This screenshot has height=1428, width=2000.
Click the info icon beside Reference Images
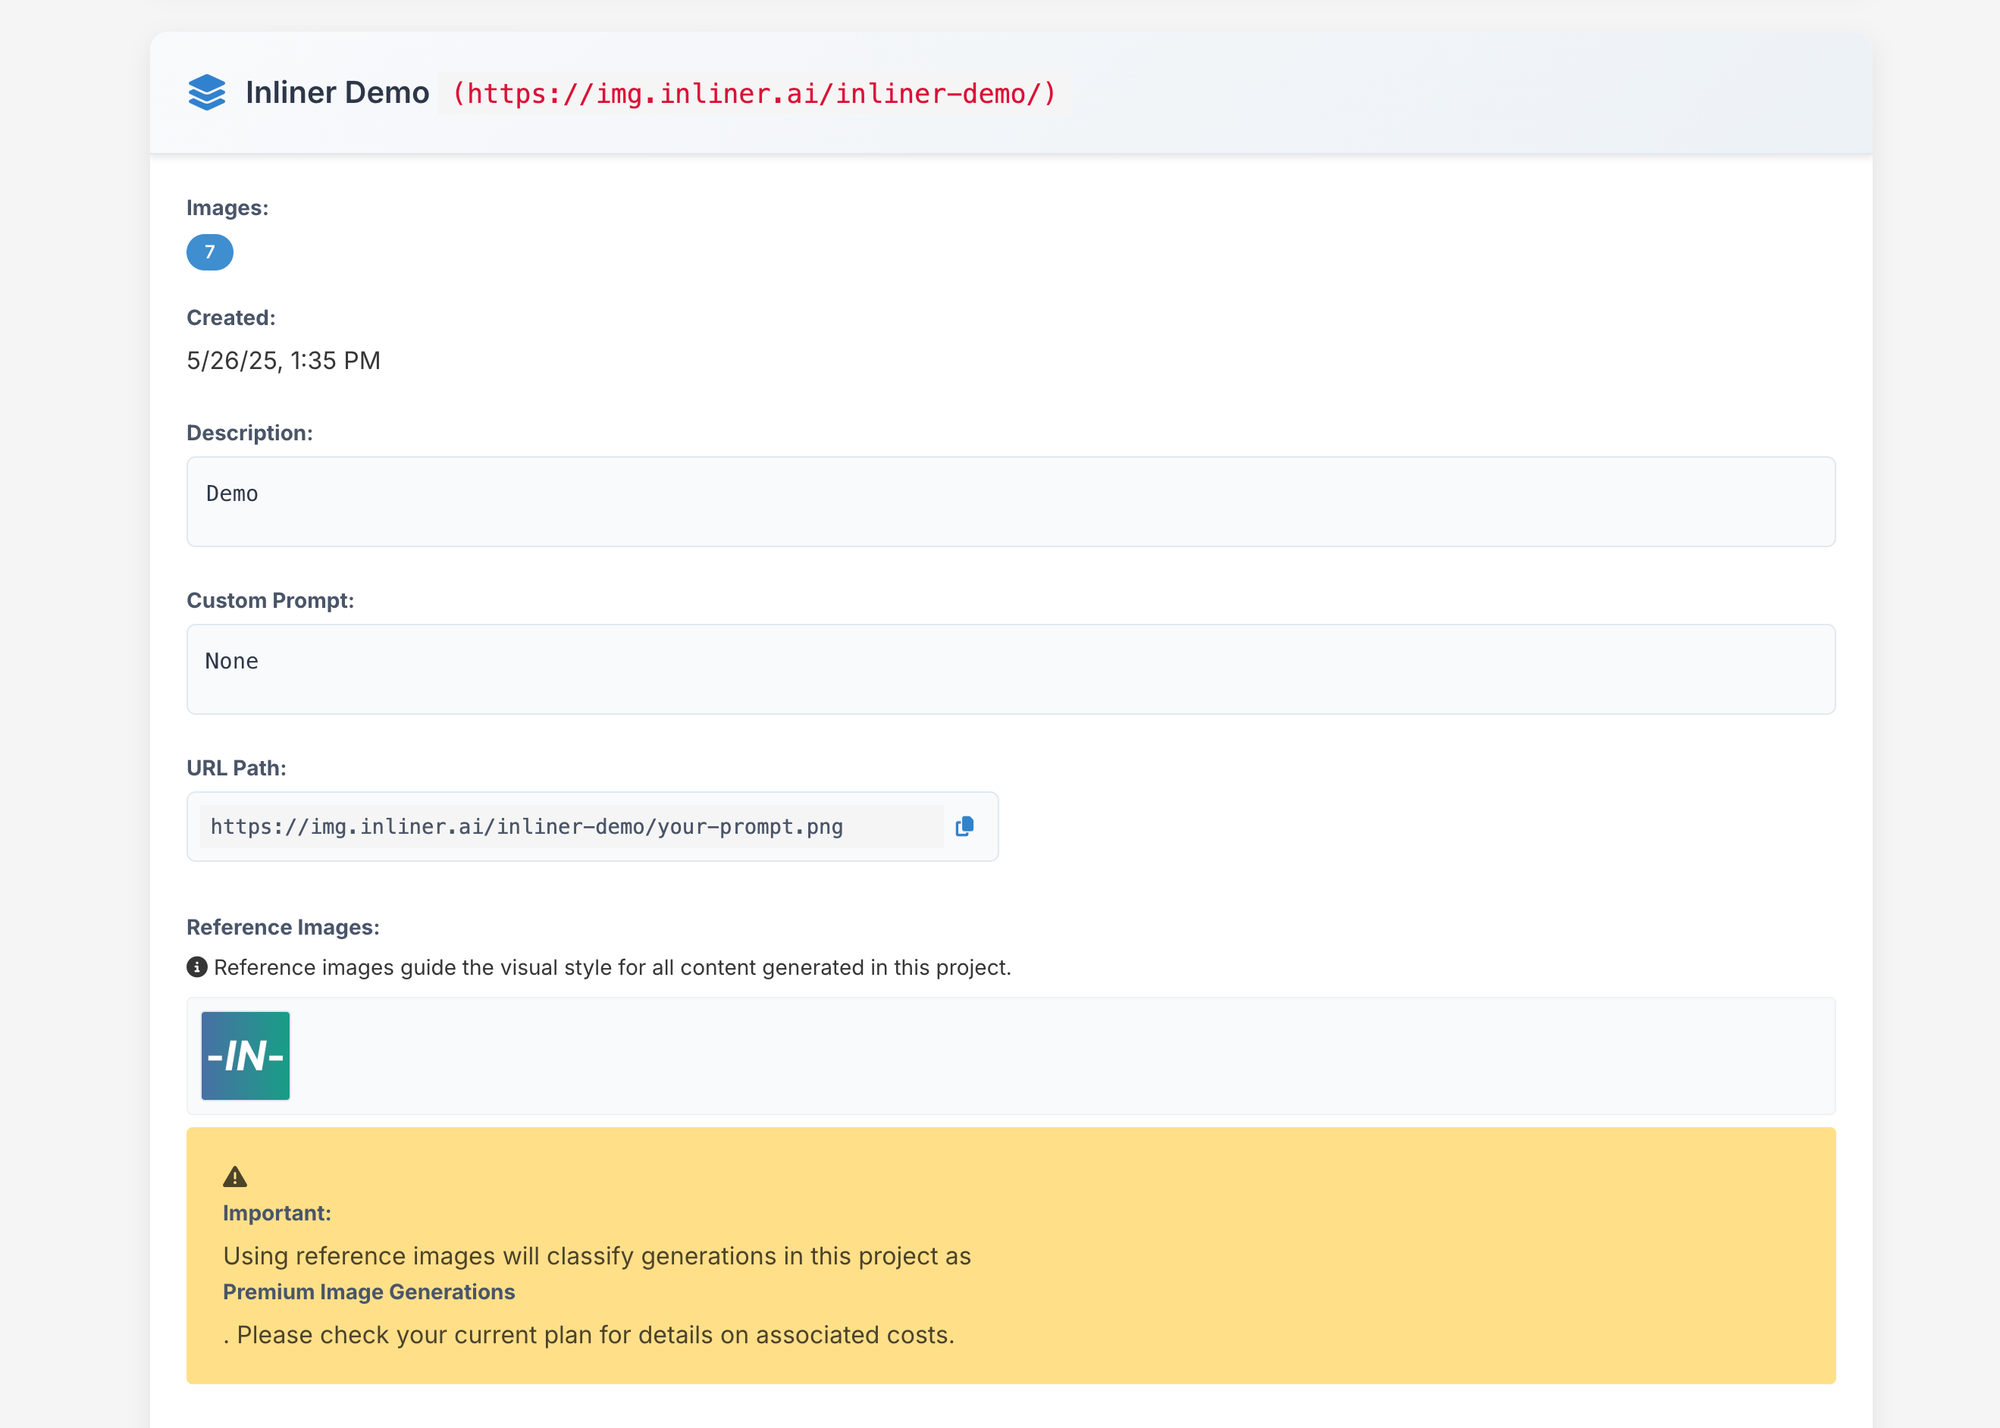[x=196, y=966]
